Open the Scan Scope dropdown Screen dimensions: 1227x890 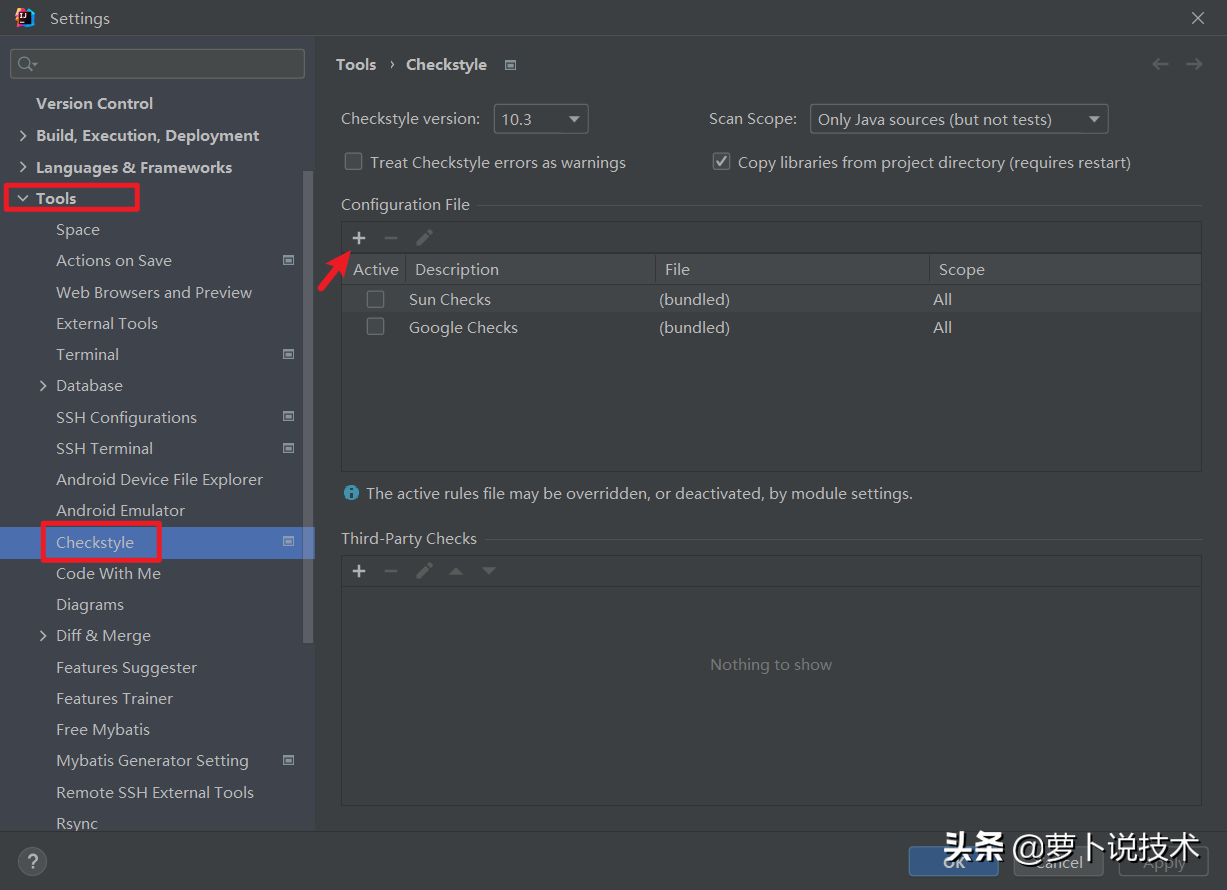coord(959,119)
